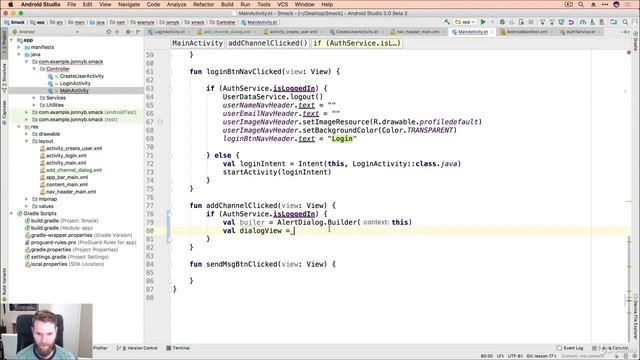Open the Navigate menu
640x360 pixels.
tap(129, 4)
